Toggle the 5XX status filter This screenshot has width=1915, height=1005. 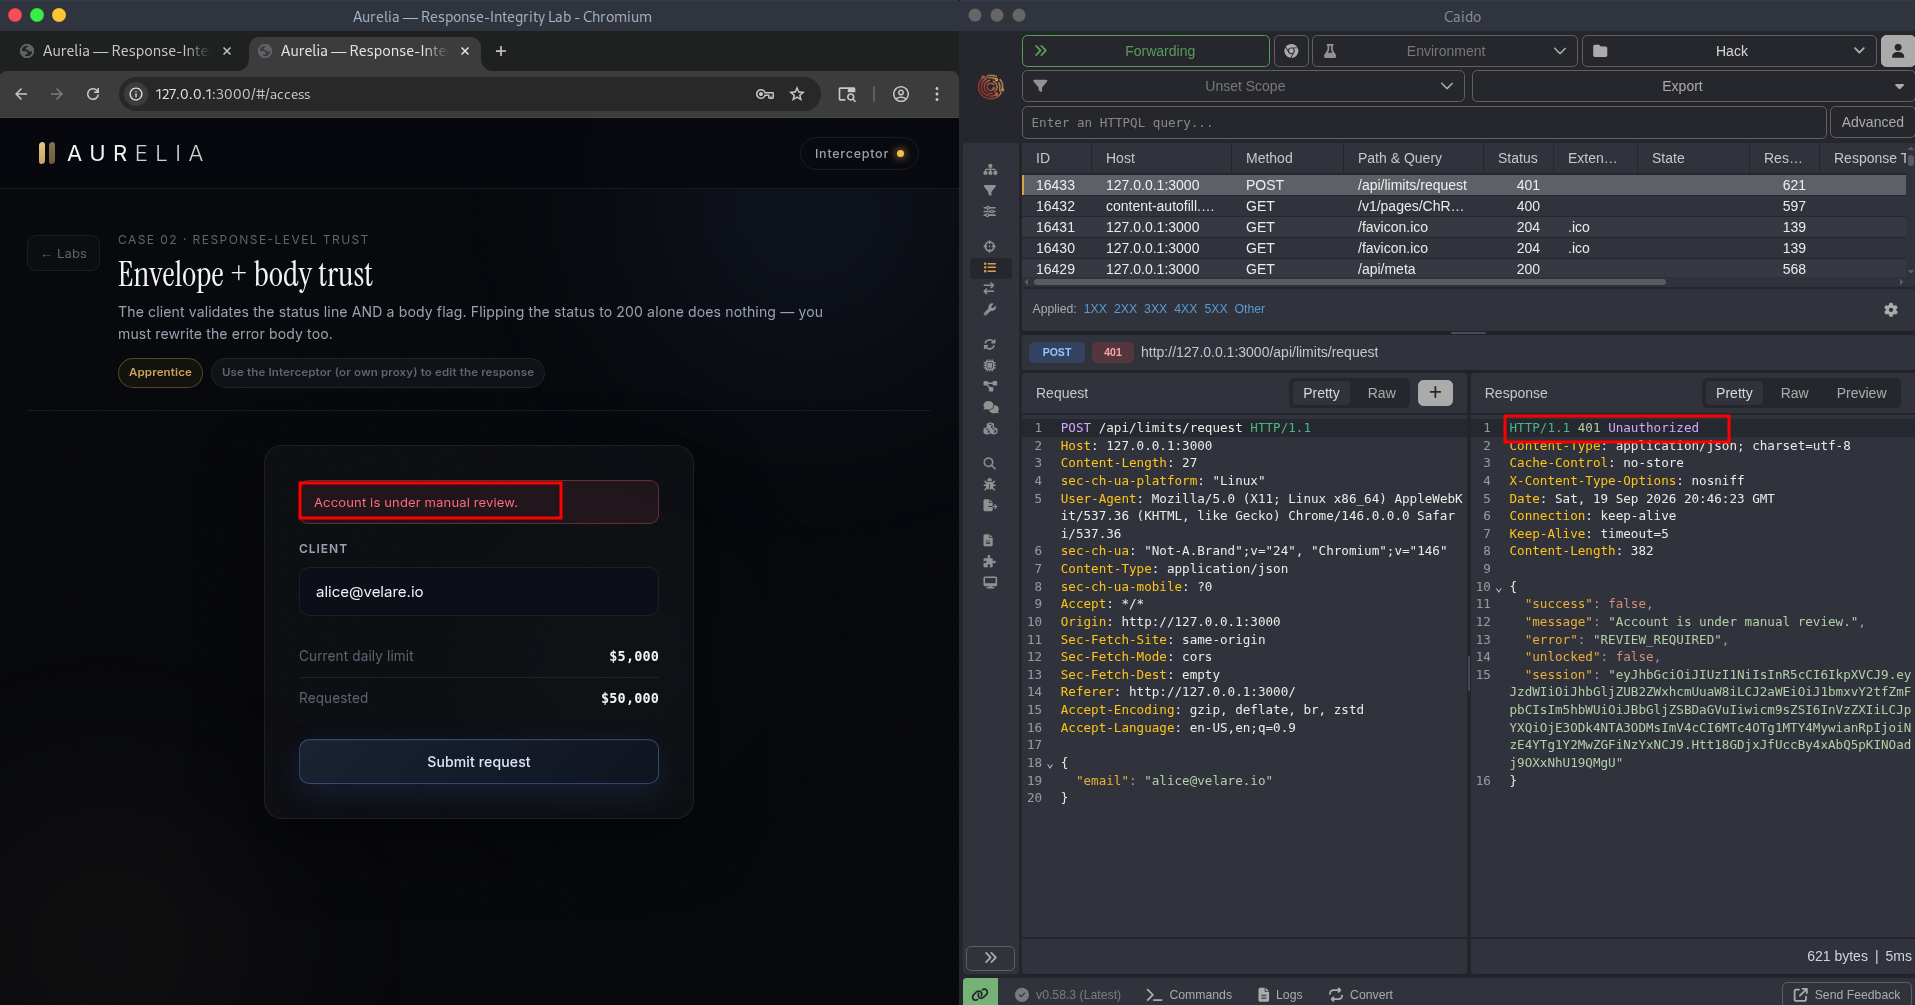click(x=1215, y=309)
